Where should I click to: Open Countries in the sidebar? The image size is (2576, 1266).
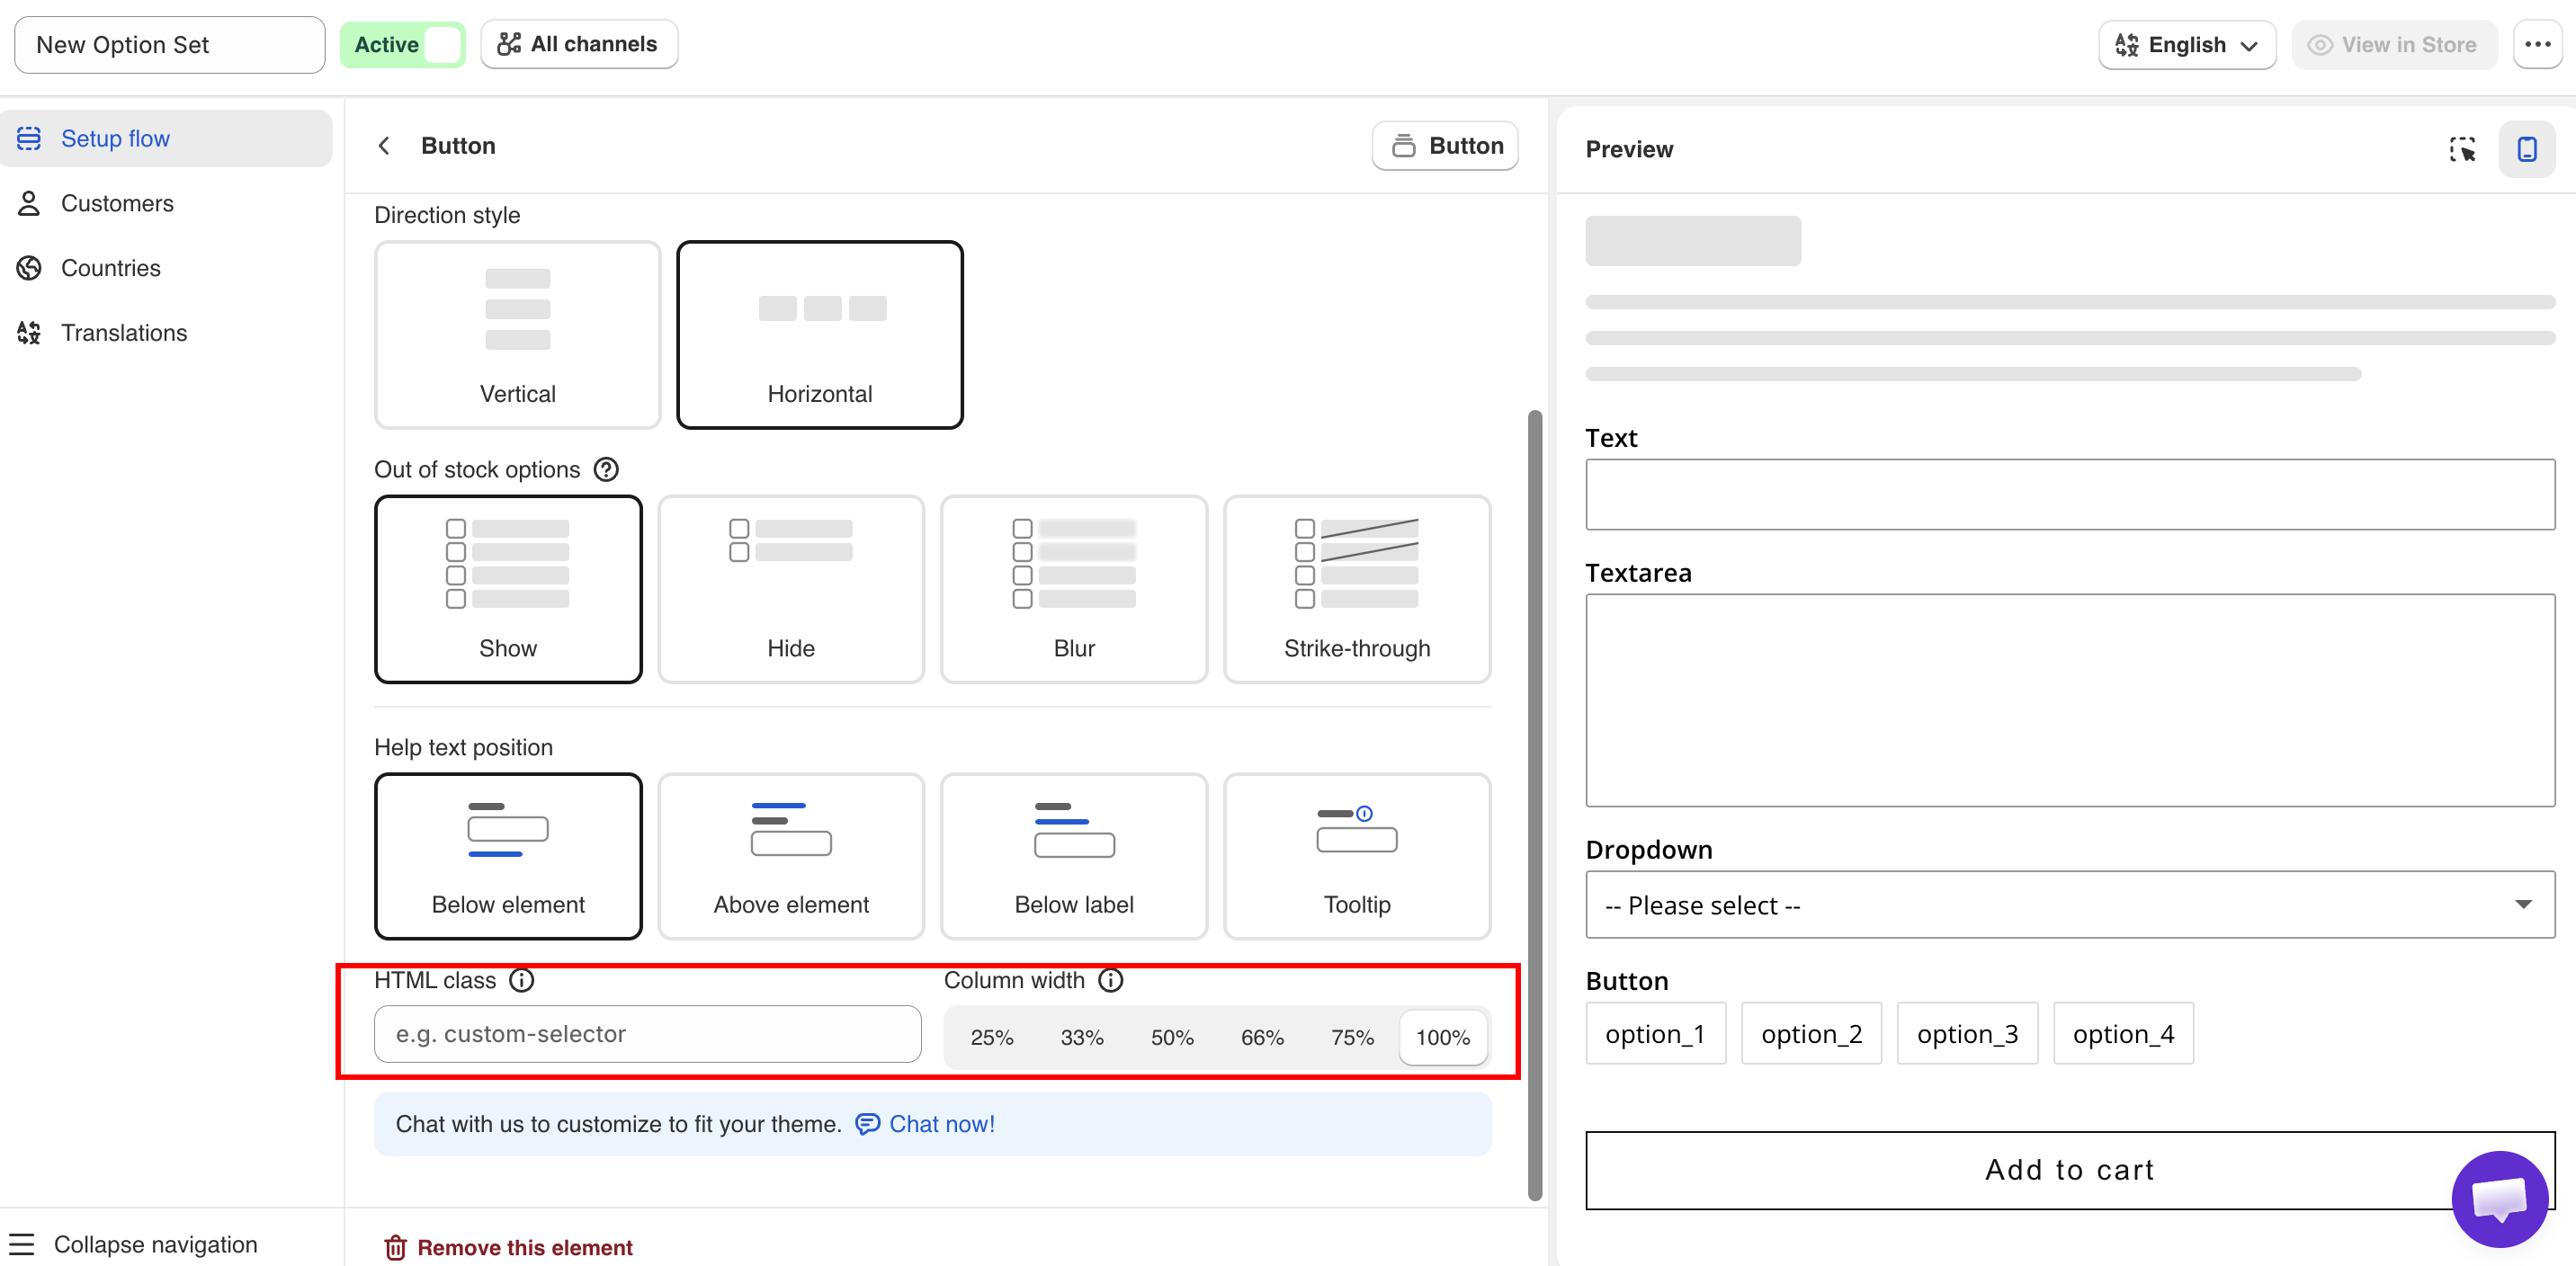[166, 268]
